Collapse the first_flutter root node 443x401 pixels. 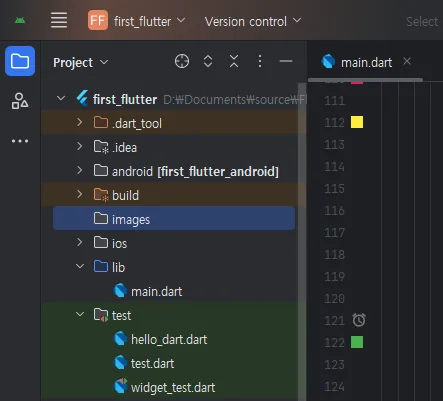[x=61, y=99]
